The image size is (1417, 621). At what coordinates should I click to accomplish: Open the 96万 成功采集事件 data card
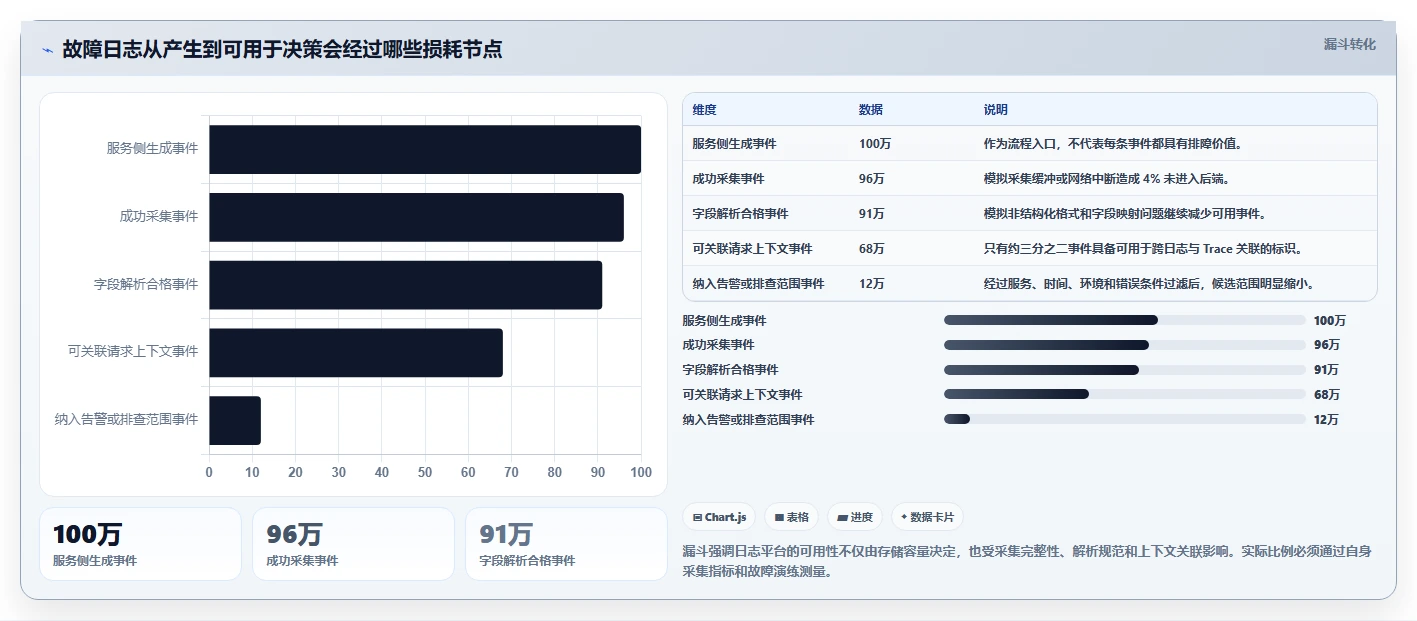tap(354, 544)
